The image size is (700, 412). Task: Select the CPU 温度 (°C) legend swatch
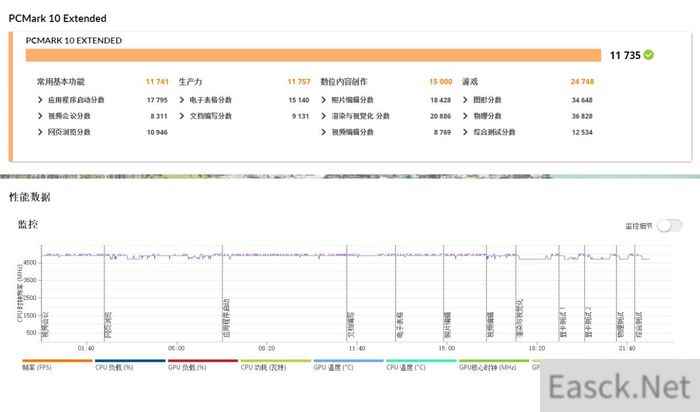point(421,361)
